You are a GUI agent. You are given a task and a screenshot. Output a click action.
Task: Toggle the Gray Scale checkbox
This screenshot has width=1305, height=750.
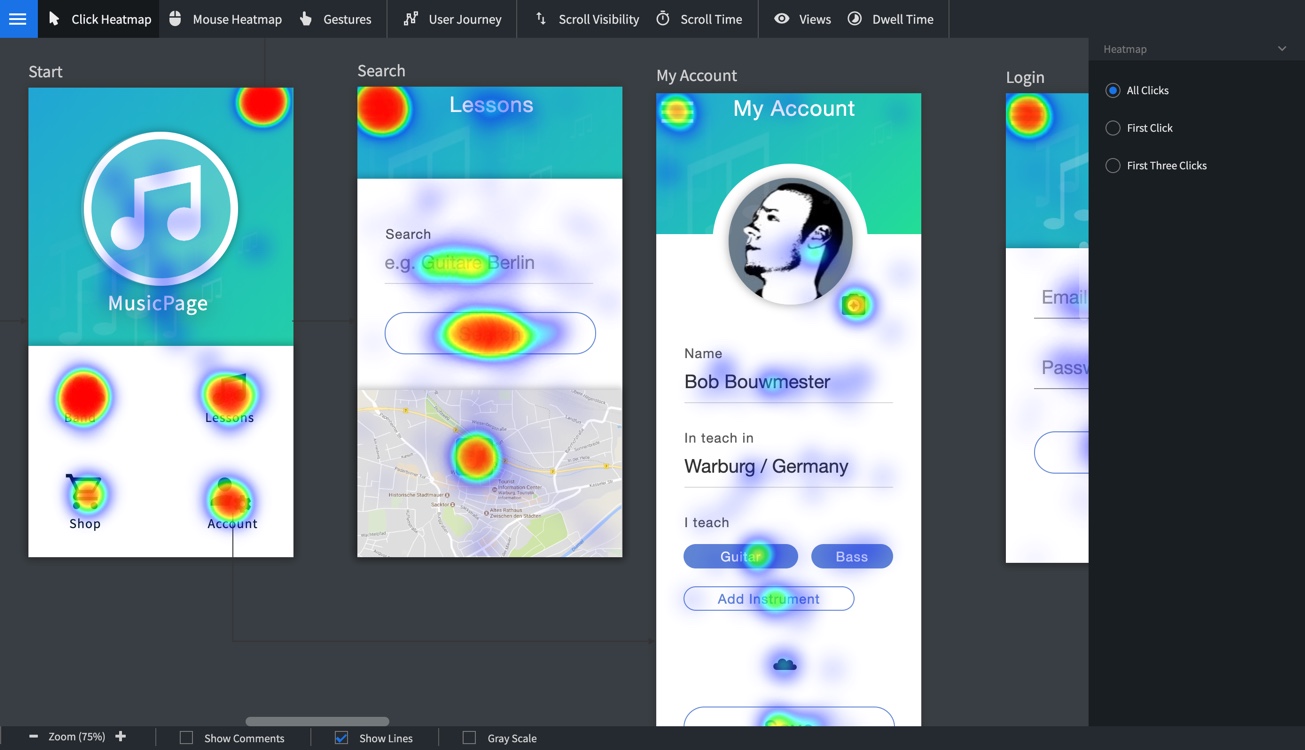(469, 738)
